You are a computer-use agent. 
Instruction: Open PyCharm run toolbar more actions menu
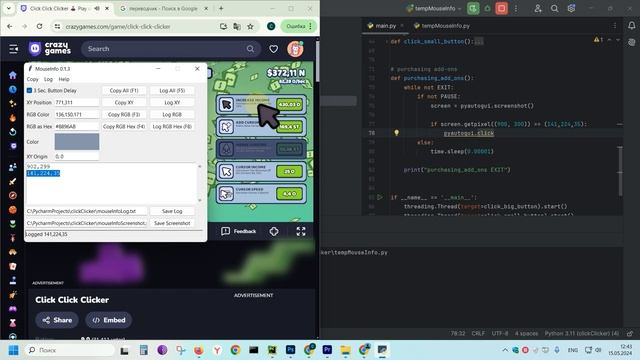point(516,8)
